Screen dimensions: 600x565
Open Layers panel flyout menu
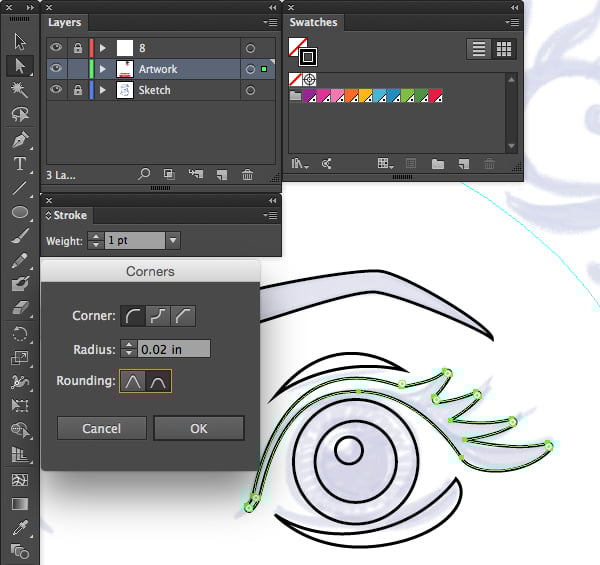tap(271, 23)
